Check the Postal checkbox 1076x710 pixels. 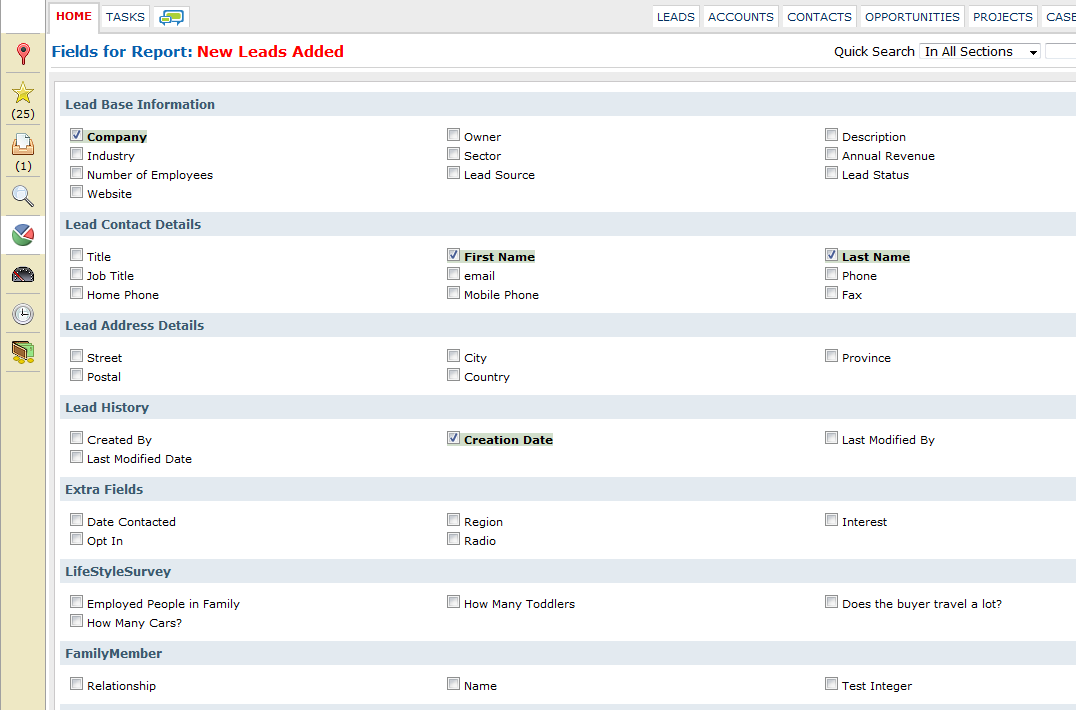coord(76,375)
